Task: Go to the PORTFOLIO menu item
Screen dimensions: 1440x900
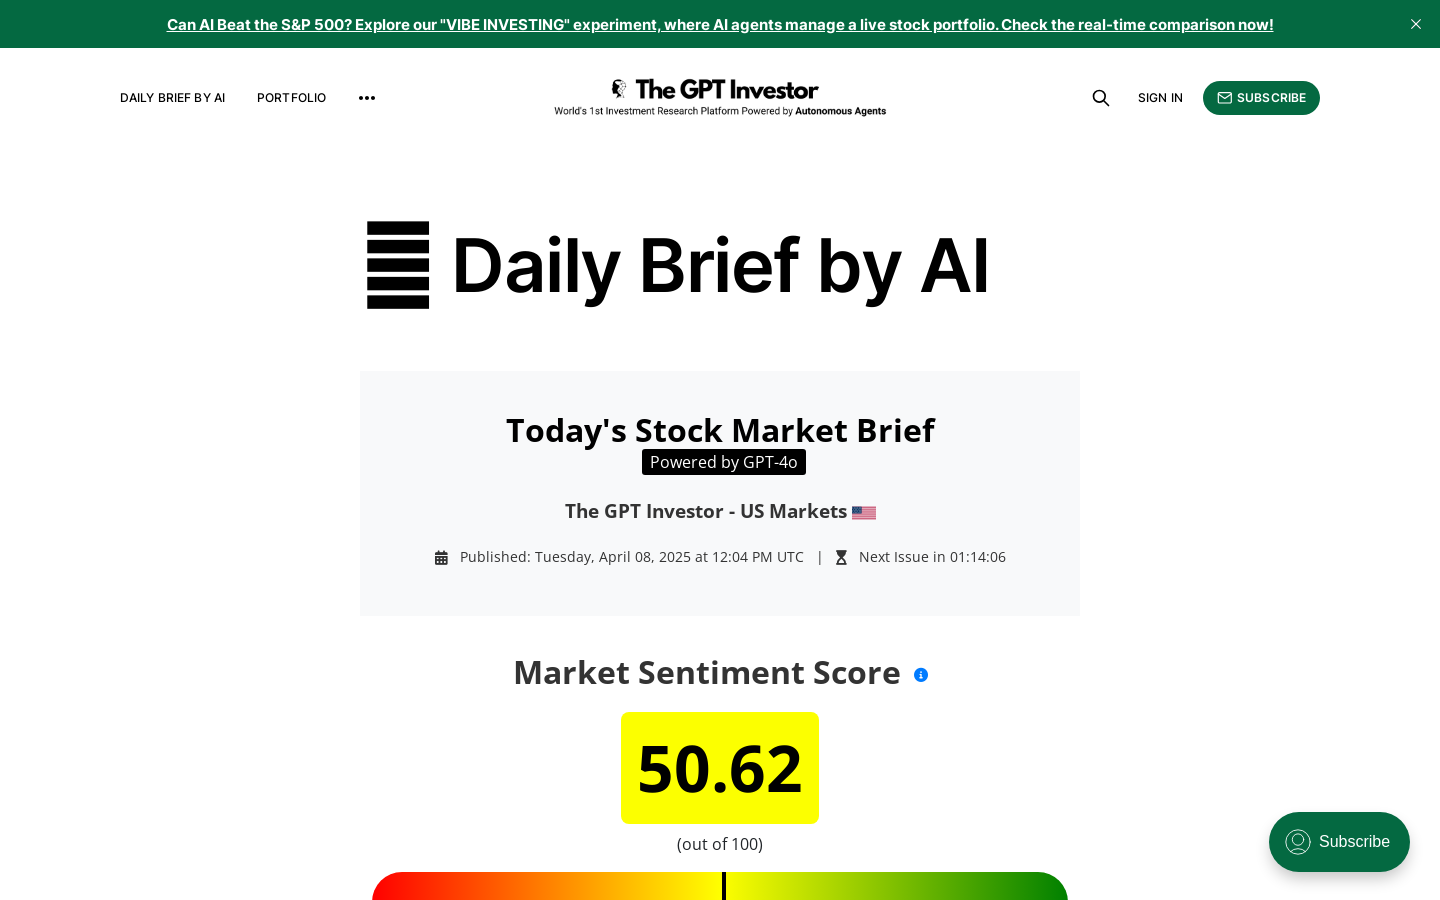Action: (291, 98)
